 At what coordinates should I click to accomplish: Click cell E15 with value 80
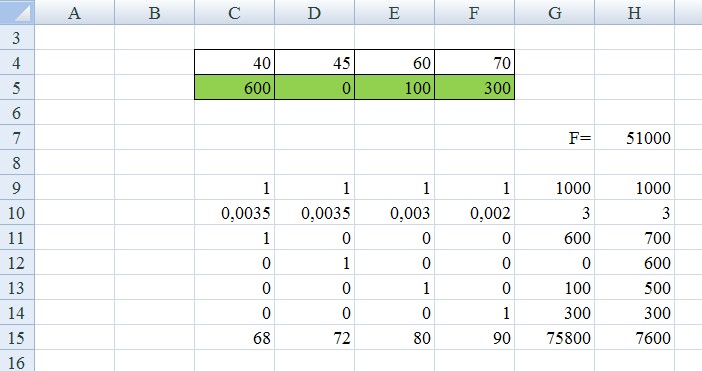tap(394, 338)
